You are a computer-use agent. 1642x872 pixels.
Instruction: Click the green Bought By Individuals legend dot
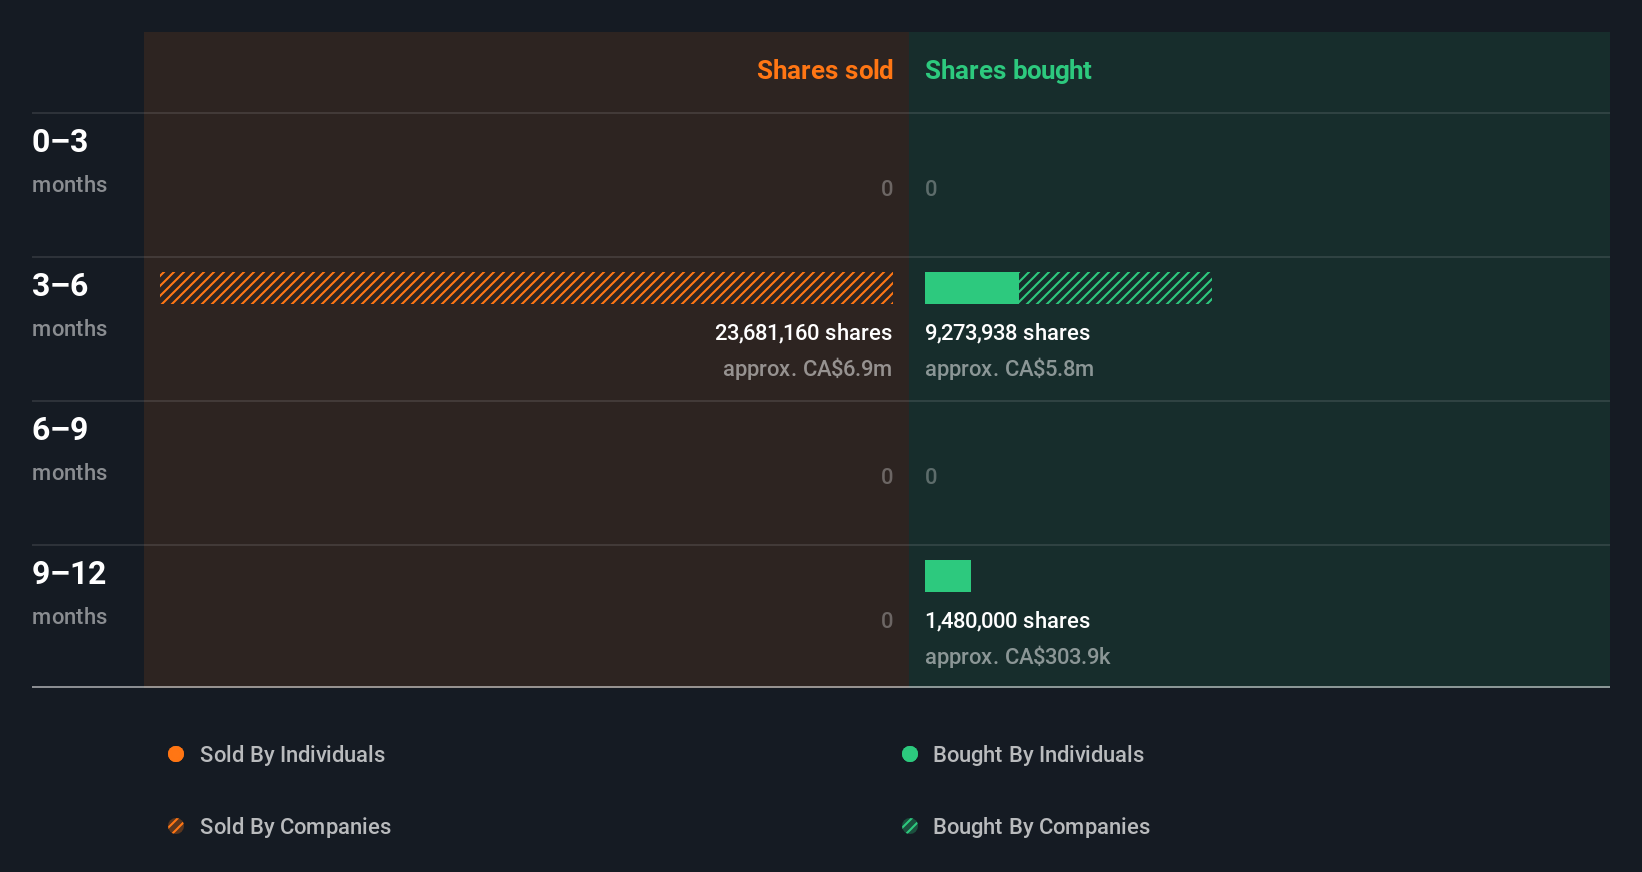910,754
